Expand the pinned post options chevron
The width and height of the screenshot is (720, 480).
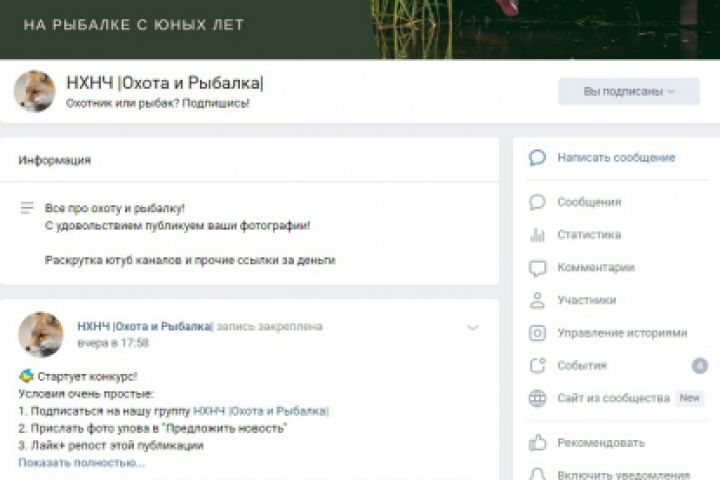point(473,328)
